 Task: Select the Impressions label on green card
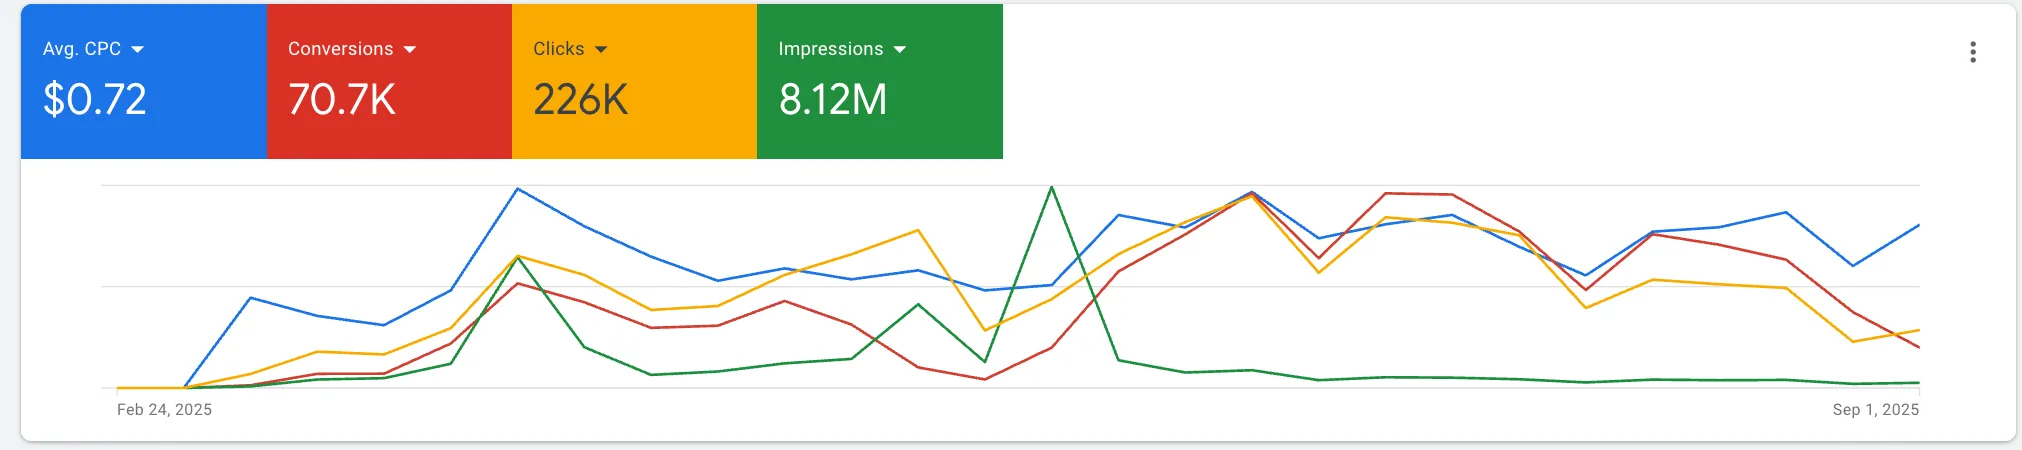[x=830, y=49]
